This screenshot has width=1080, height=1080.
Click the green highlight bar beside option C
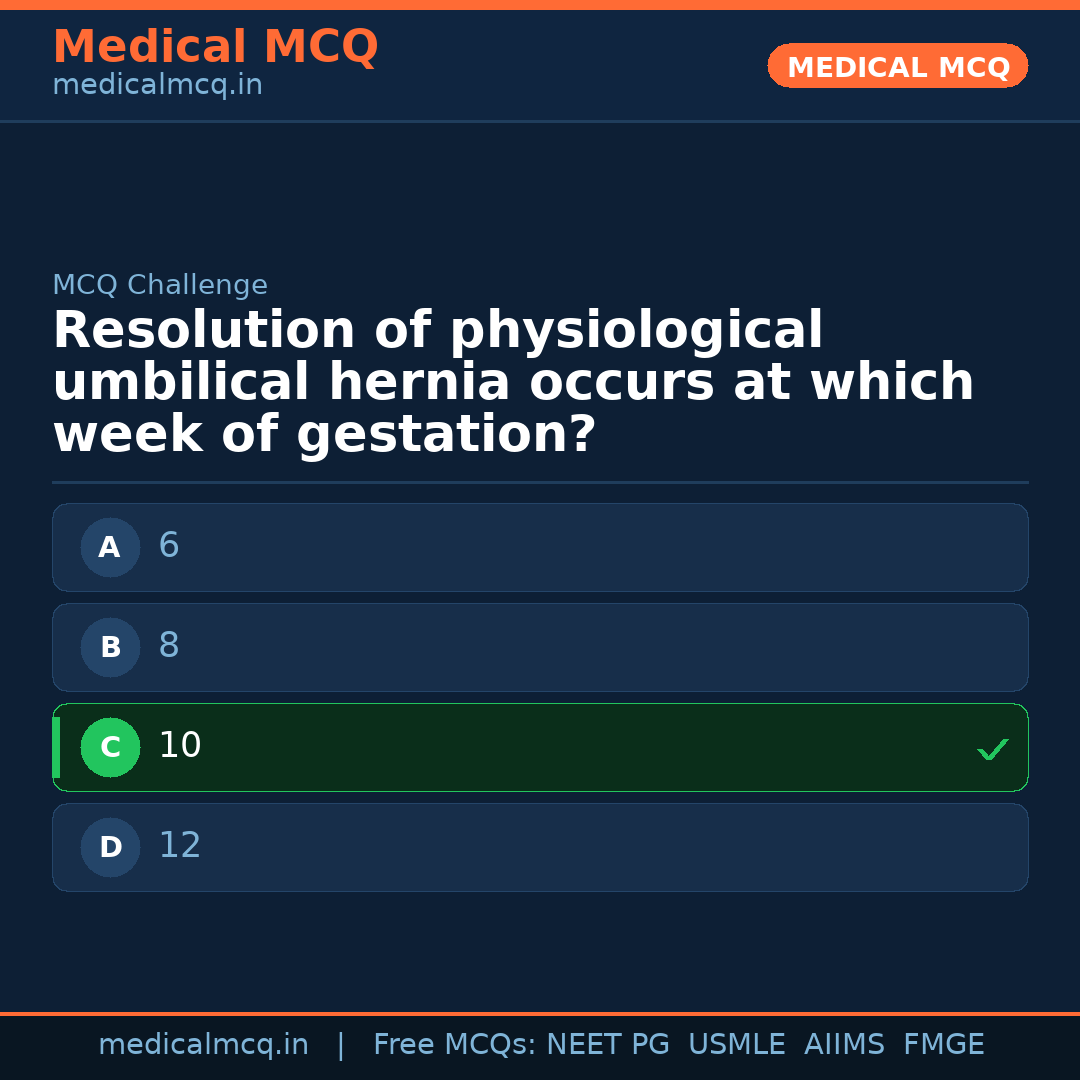click(56, 747)
